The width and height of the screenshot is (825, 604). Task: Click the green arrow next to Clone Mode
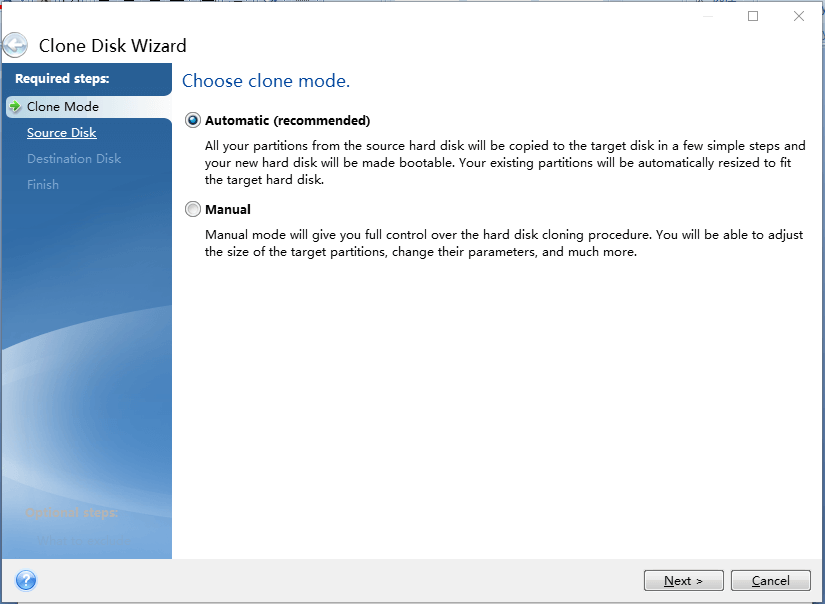[15, 106]
